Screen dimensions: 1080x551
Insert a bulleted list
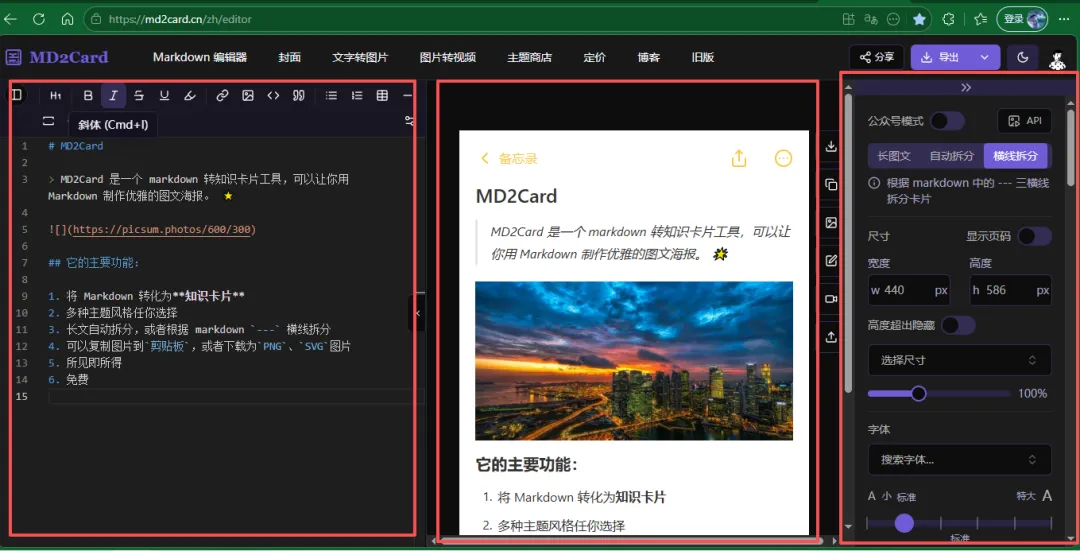pyautogui.click(x=331, y=96)
